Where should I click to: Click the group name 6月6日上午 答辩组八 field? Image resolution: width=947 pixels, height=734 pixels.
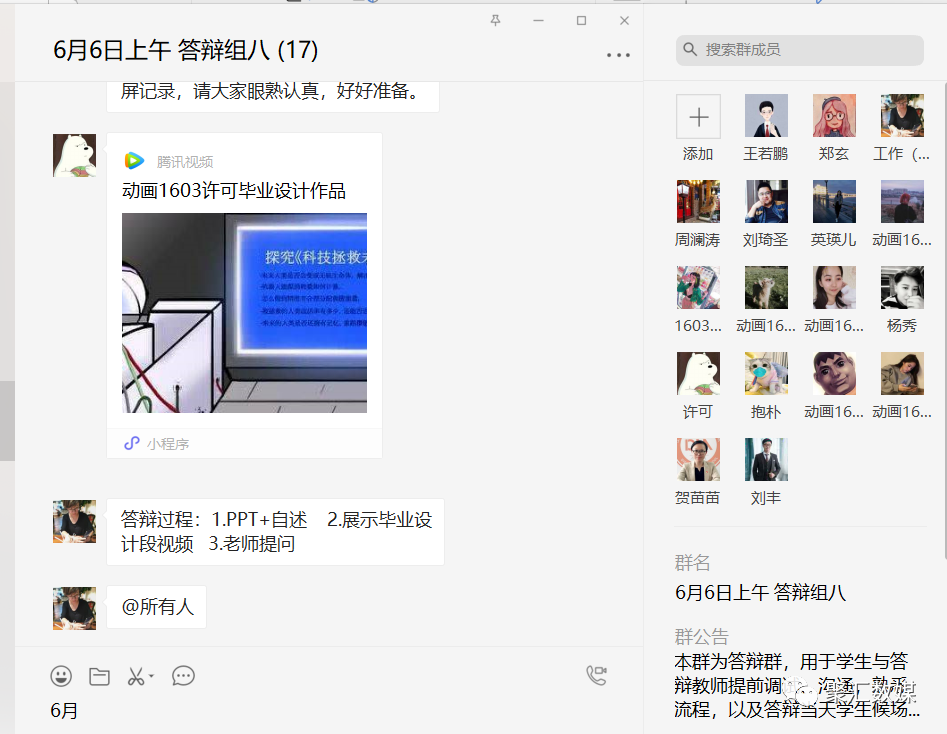tap(760, 593)
